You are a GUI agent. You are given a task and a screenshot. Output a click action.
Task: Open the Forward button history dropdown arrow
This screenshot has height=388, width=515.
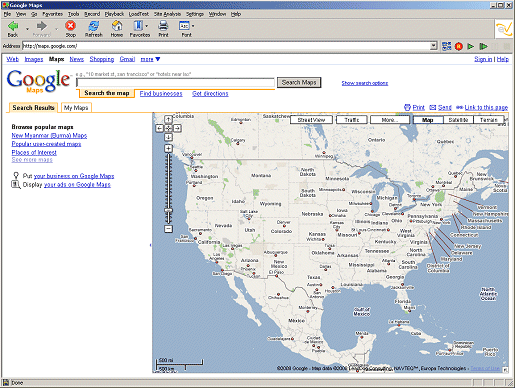(x=56, y=28)
